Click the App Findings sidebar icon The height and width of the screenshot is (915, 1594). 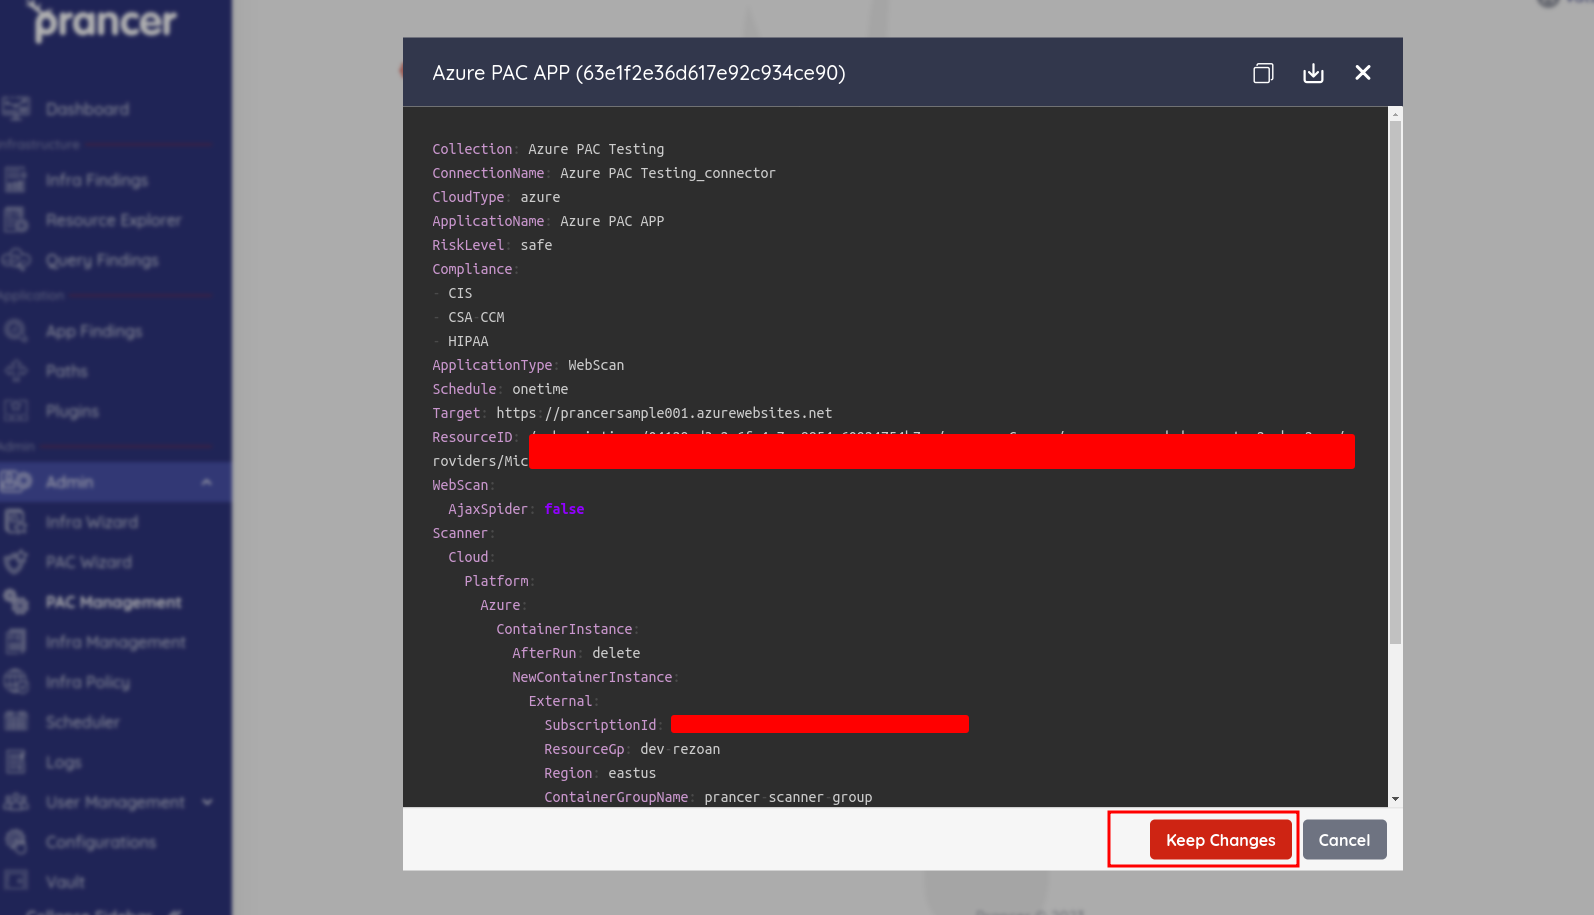[16, 331]
